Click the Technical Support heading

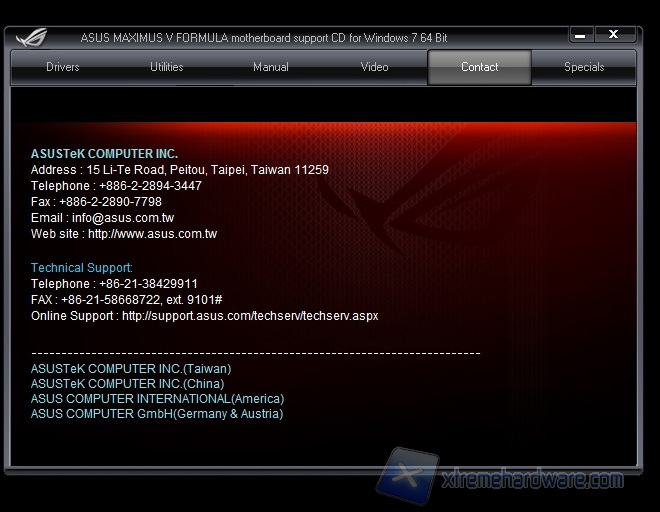point(81,268)
